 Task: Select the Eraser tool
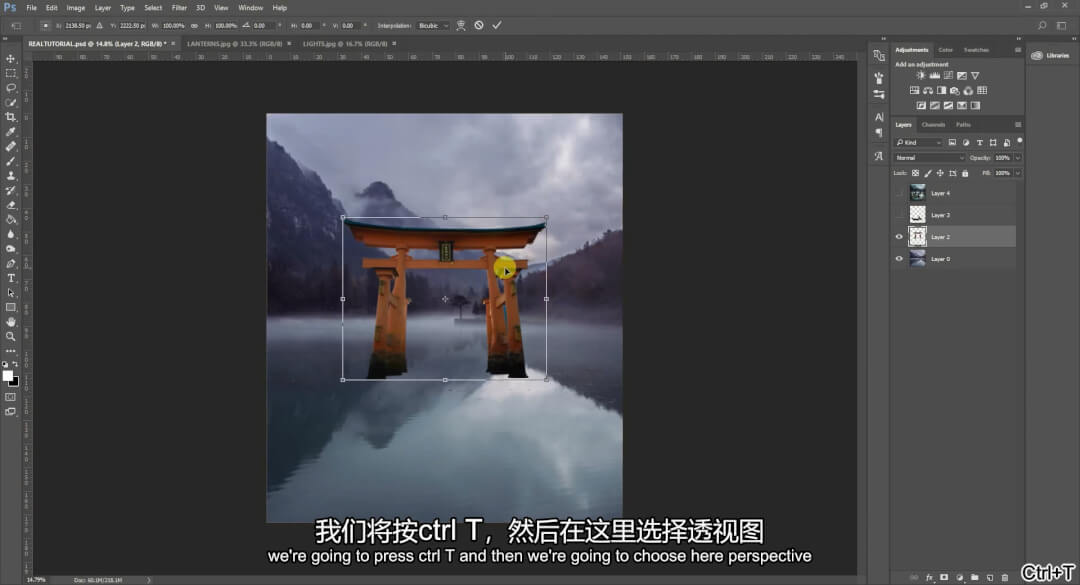[x=10, y=205]
